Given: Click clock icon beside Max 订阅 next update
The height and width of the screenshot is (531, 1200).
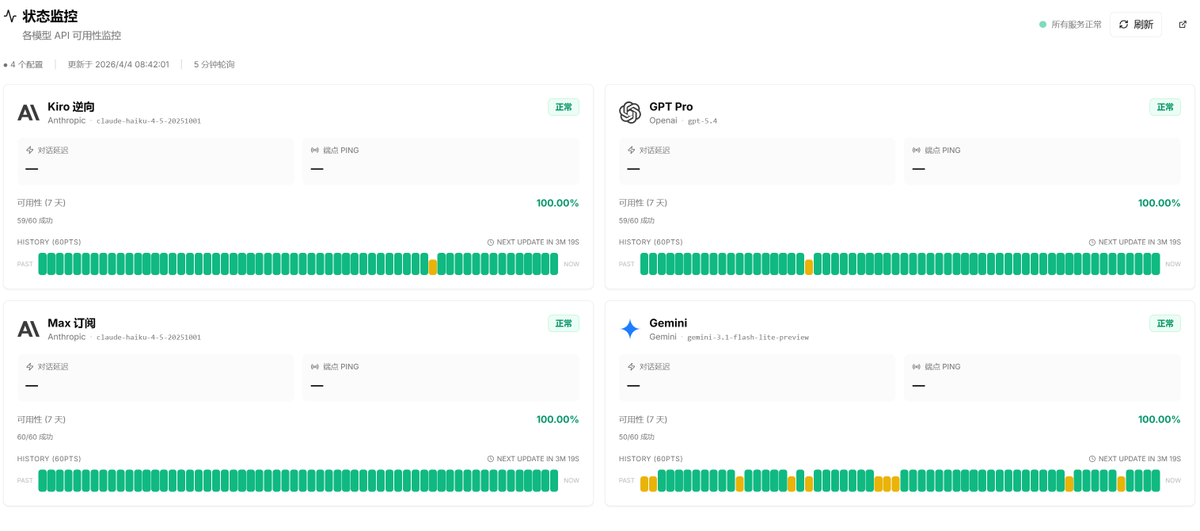Looking at the screenshot, I should click(491, 459).
